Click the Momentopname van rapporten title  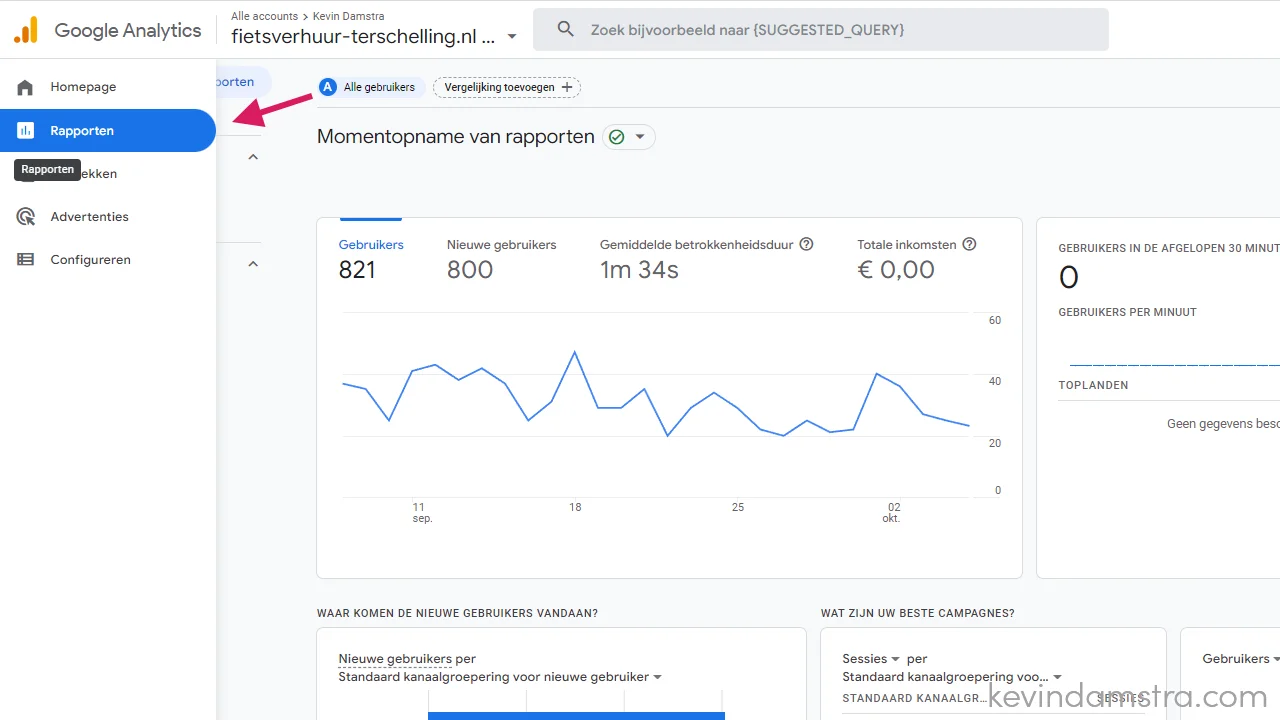[x=456, y=137]
